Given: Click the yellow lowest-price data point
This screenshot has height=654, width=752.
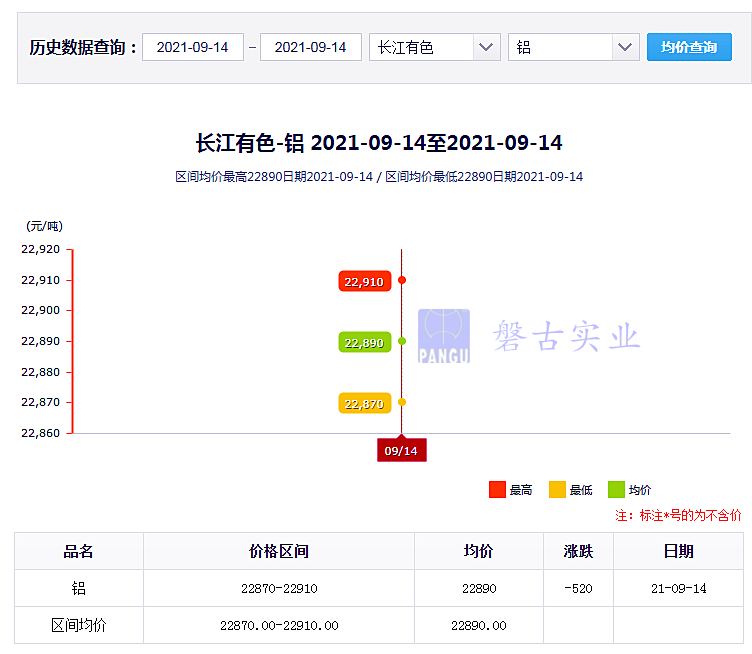Looking at the screenshot, I should coord(402,402).
